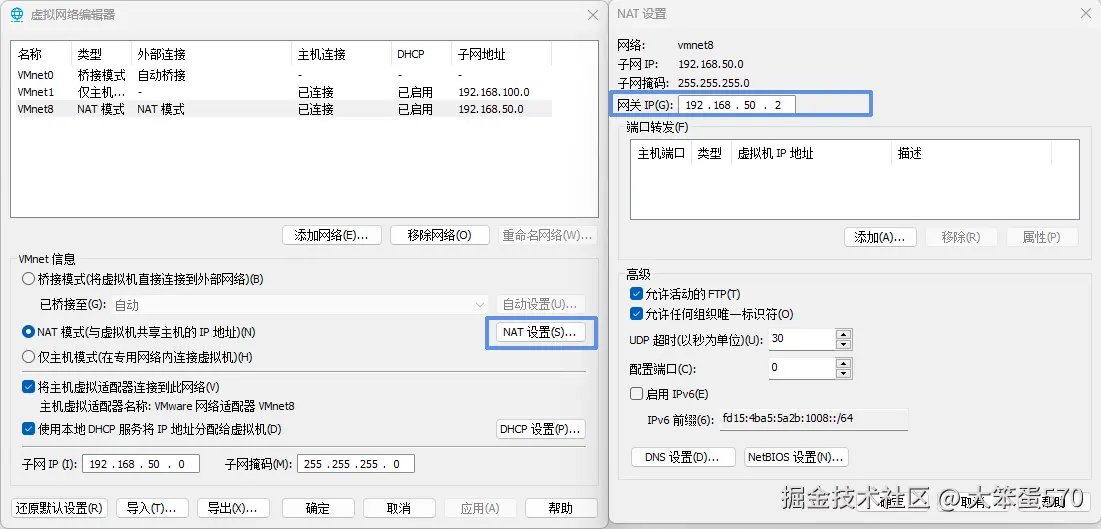Uncheck 允许活动的 FTP checkbox
The image size is (1101, 529).
coord(636,293)
